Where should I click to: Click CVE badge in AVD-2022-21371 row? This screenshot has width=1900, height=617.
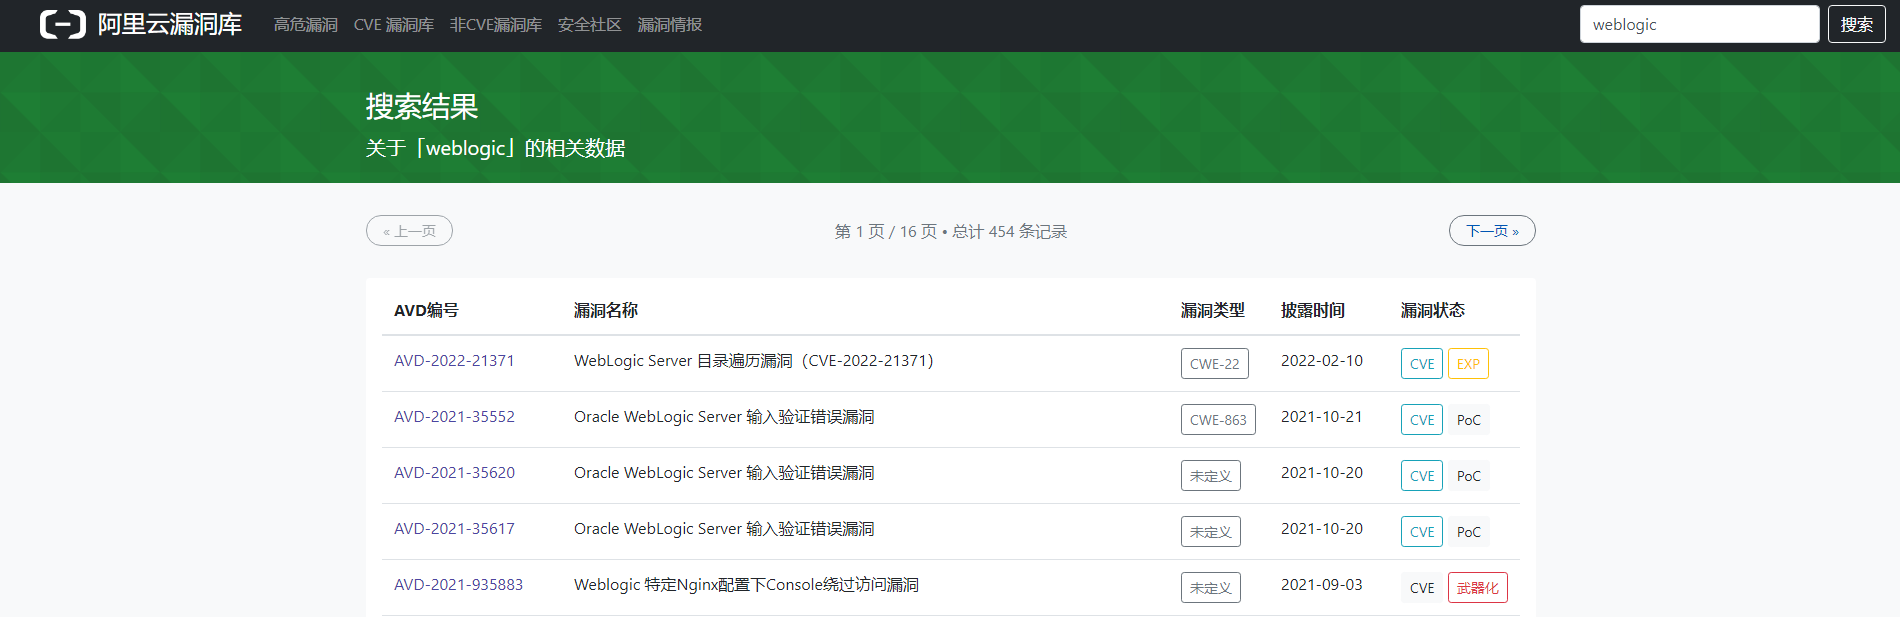pos(1422,364)
